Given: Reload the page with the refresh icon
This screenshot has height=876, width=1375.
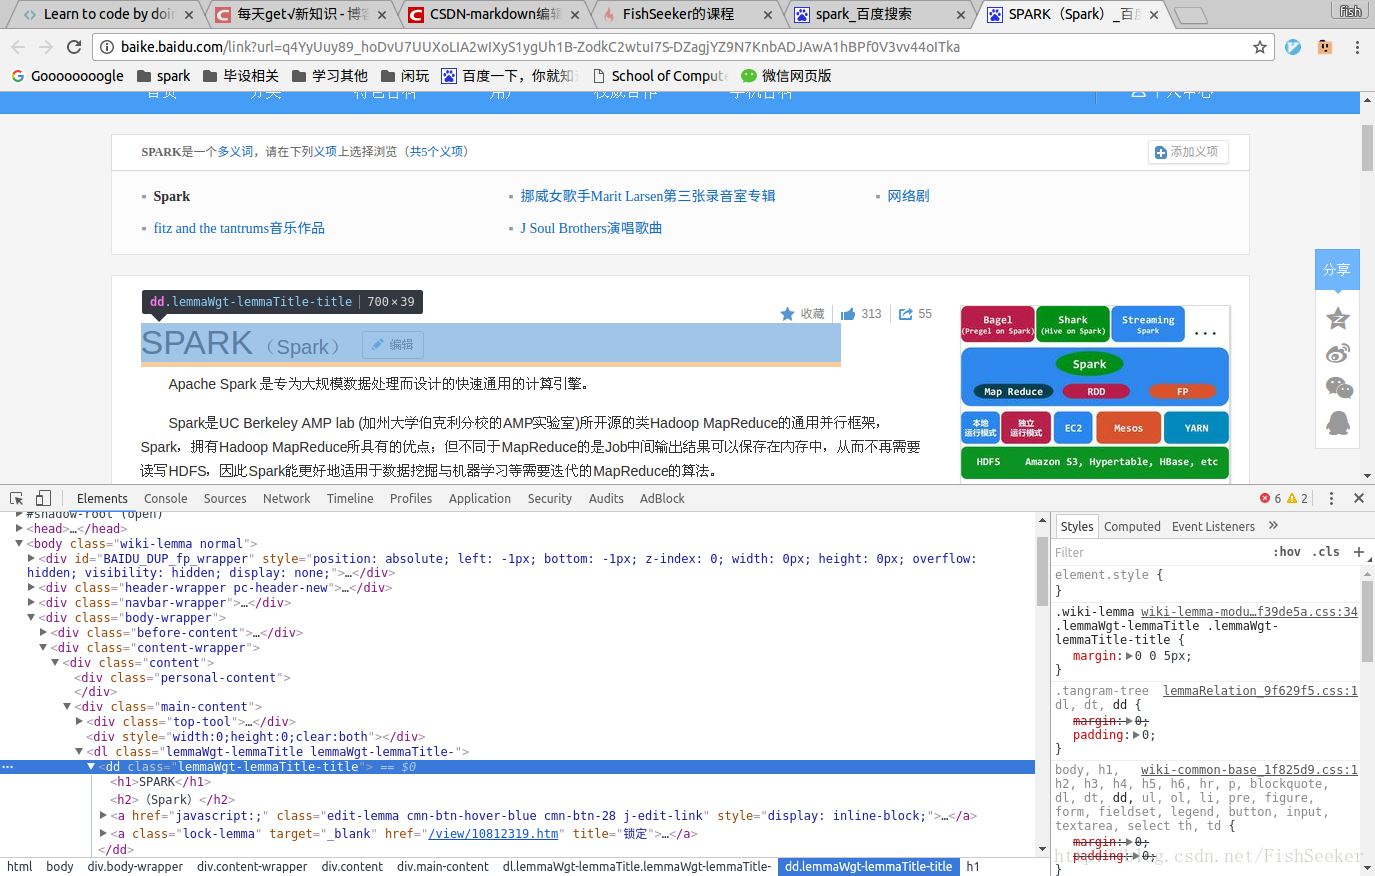Looking at the screenshot, I should 74,47.
